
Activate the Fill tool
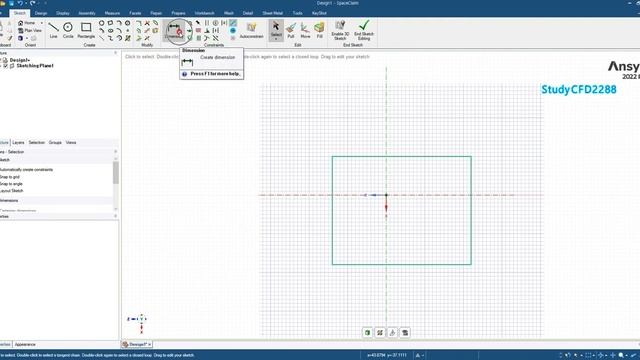pyautogui.click(x=320, y=30)
